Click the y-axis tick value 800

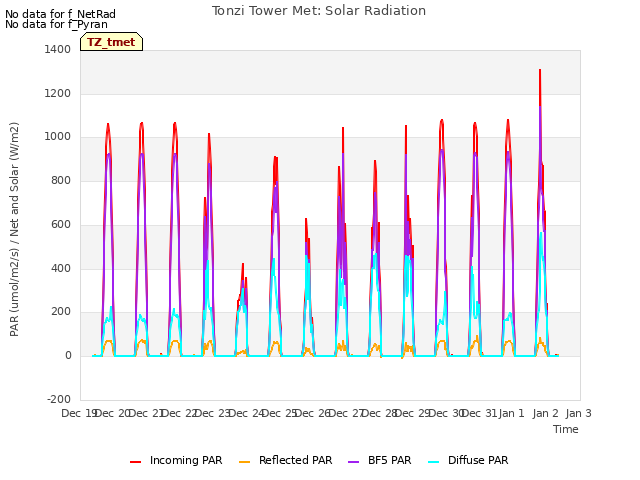coord(61,180)
